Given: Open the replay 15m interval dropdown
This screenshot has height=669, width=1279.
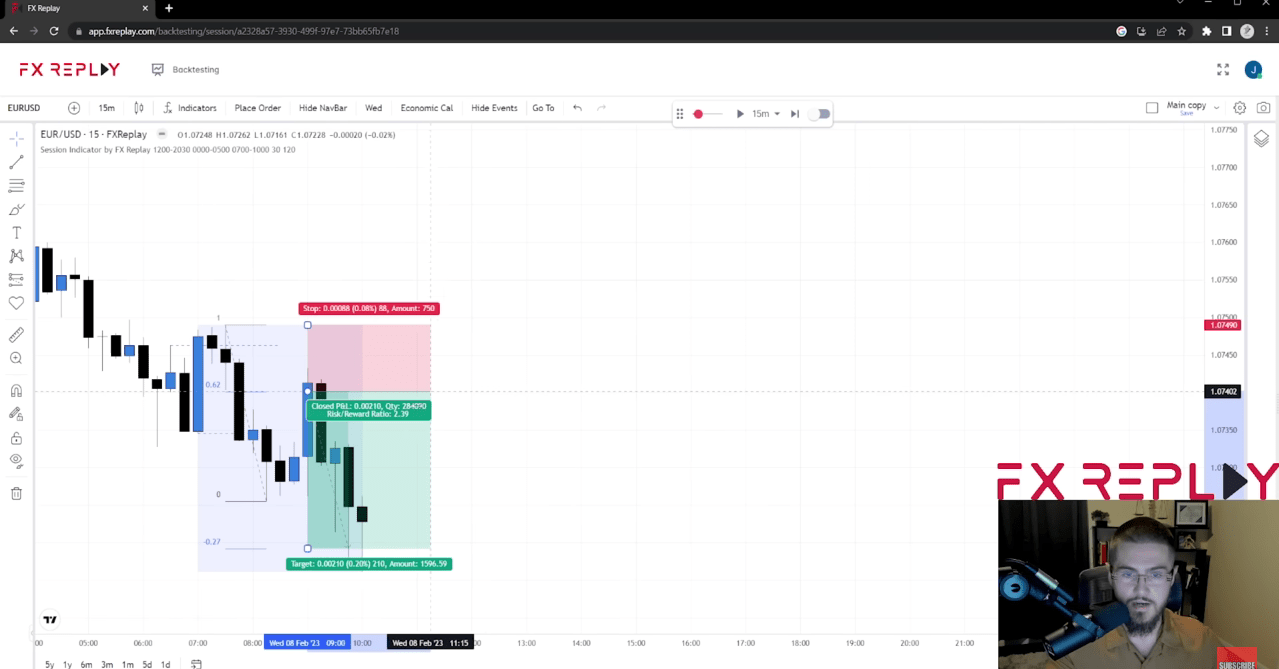Looking at the screenshot, I should point(765,114).
